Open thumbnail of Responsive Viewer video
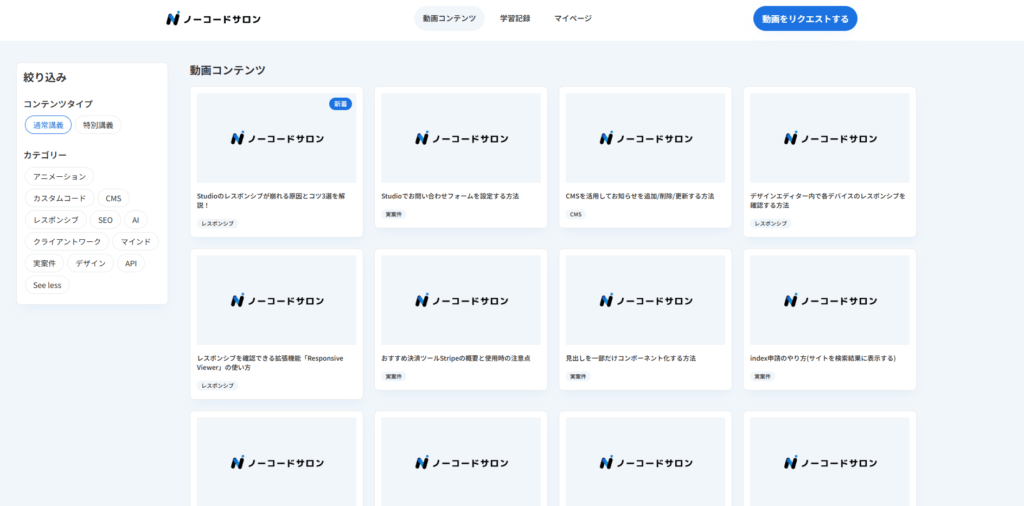The height and width of the screenshot is (506, 1024). (x=276, y=300)
